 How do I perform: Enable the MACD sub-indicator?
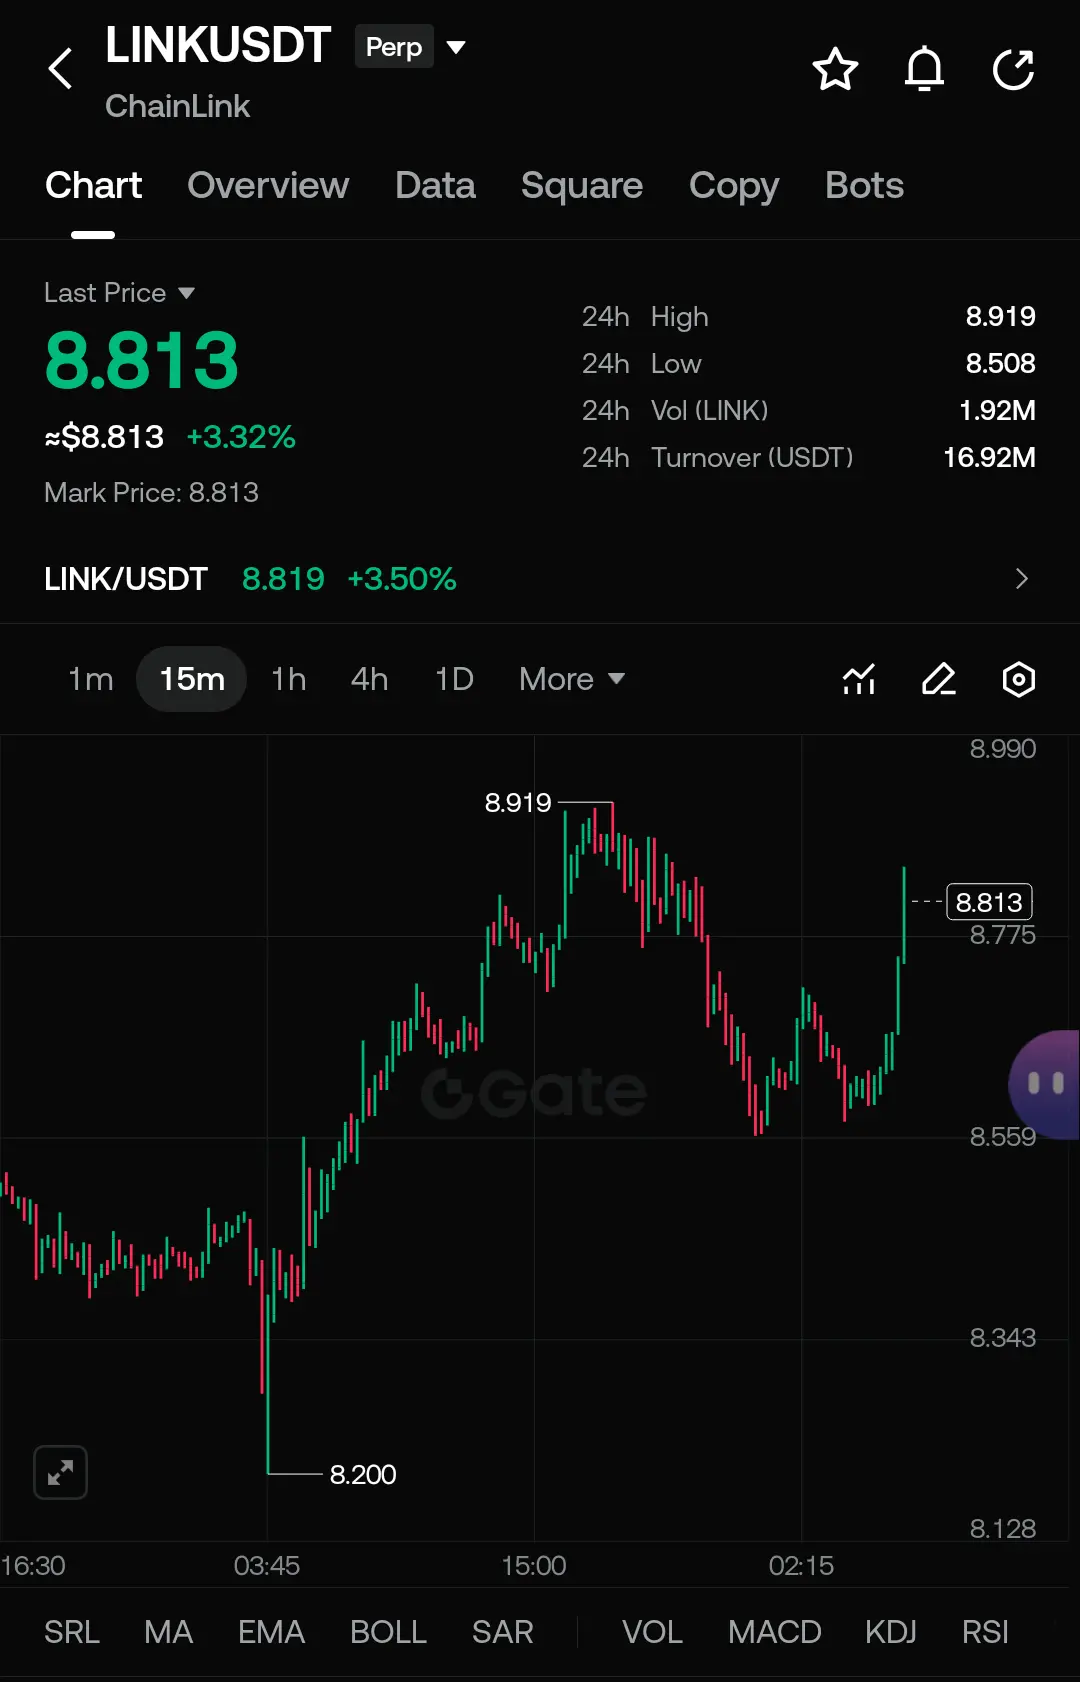point(774,1632)
